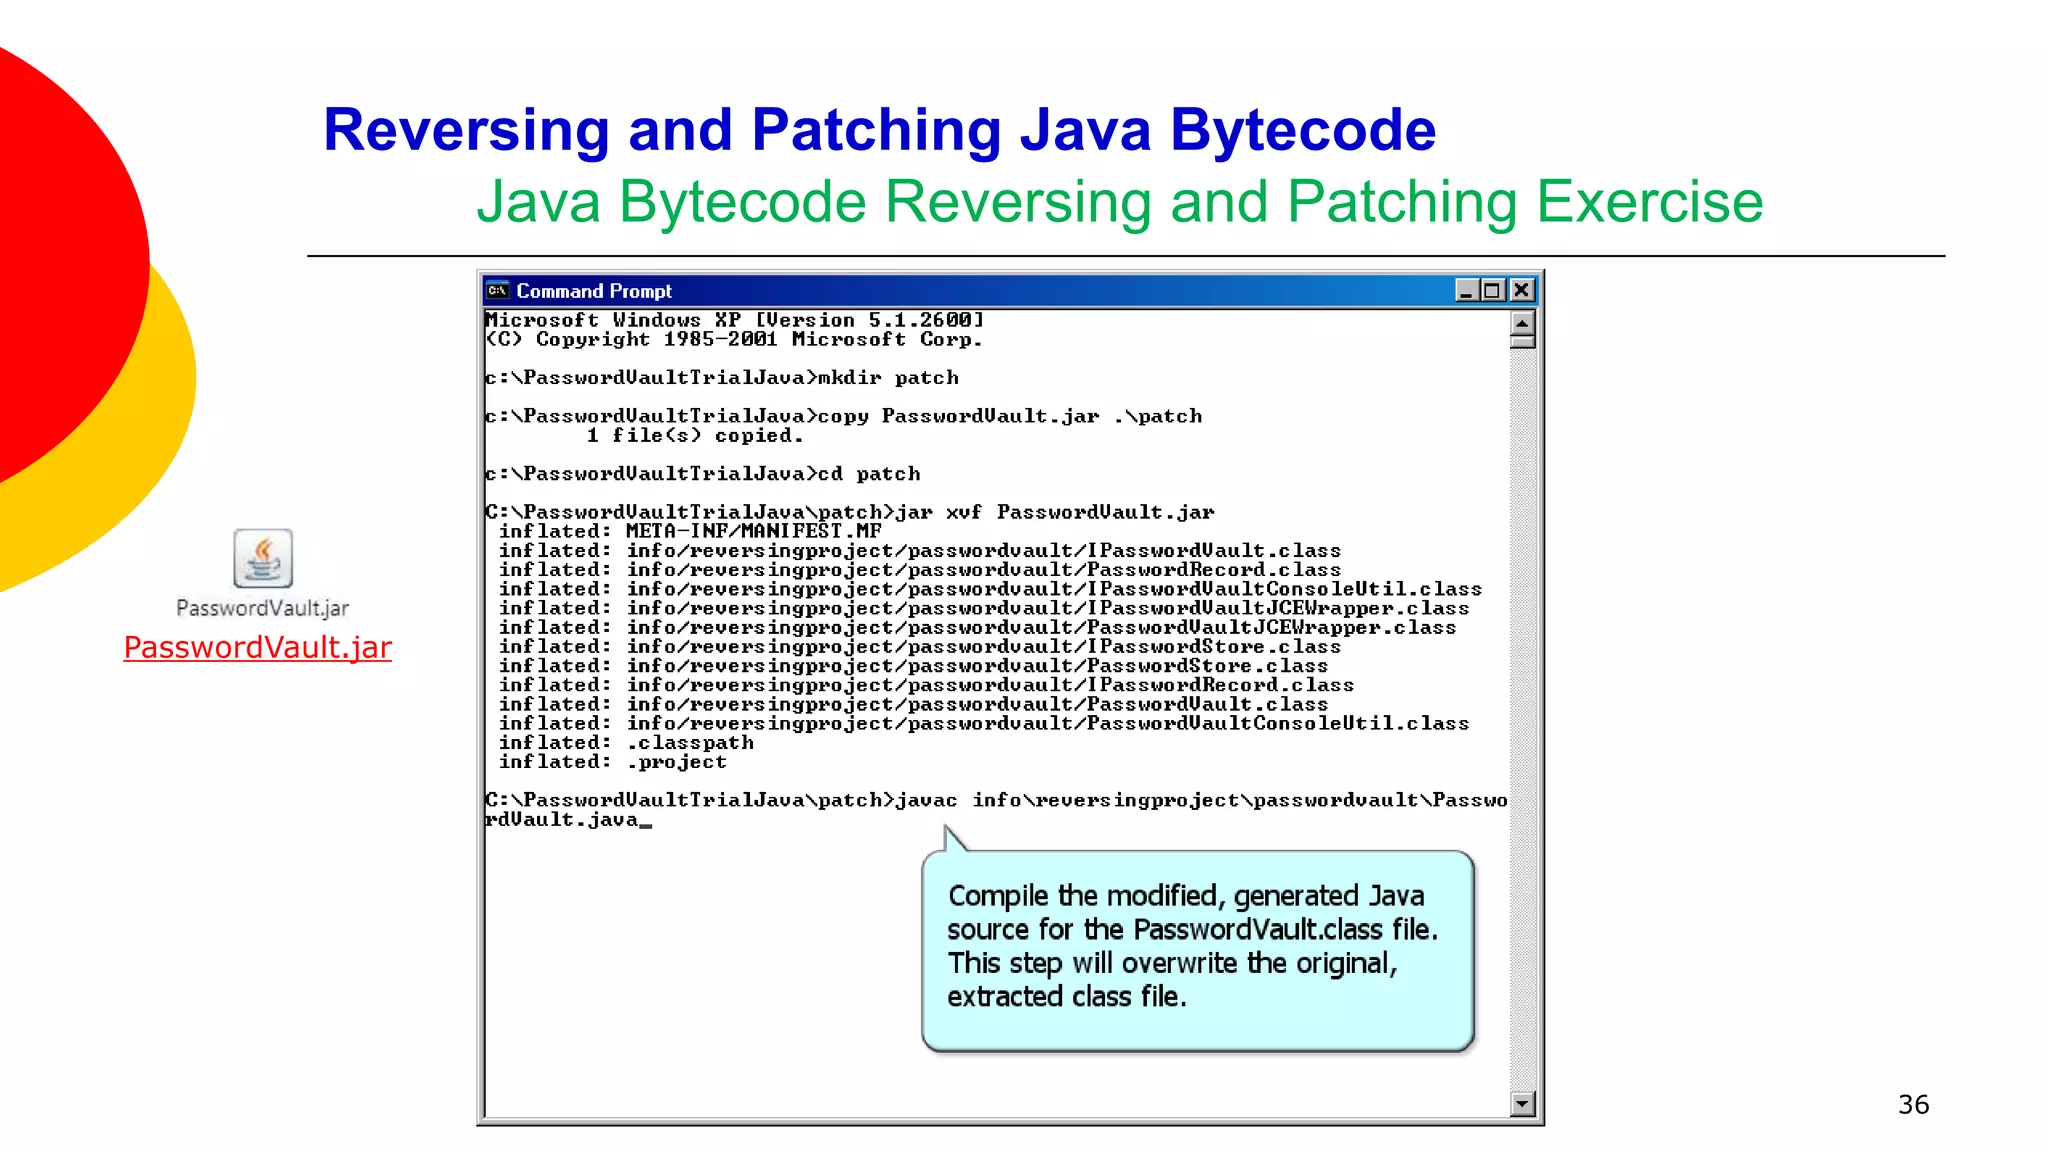2048x1152 pixels.
Task: Minimize the Command Prompt window
Action: [x=1467, y=291]
